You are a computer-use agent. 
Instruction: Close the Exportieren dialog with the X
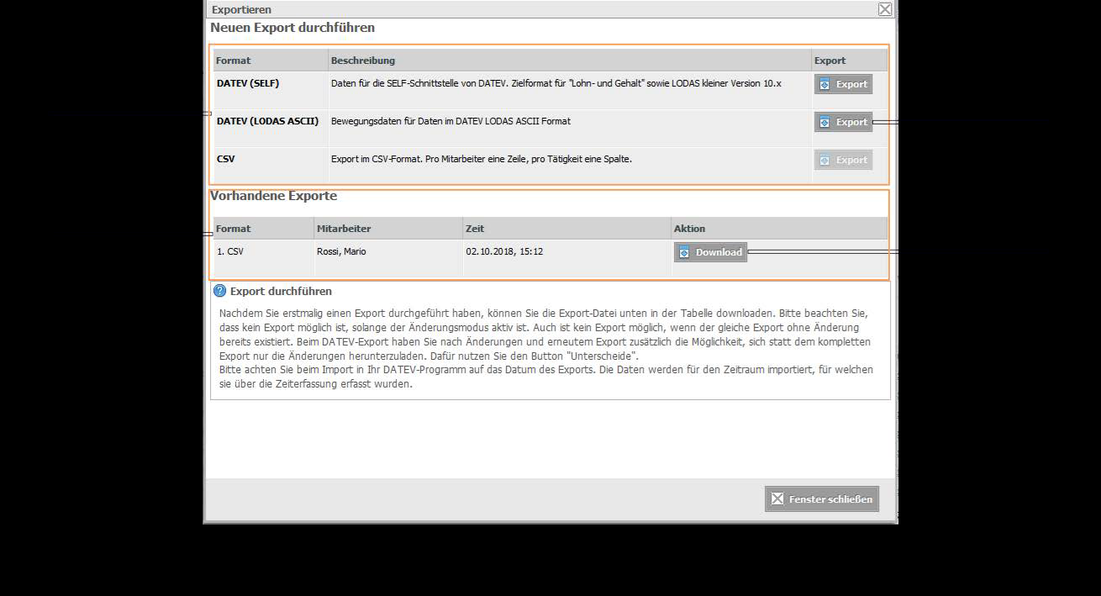885,9
